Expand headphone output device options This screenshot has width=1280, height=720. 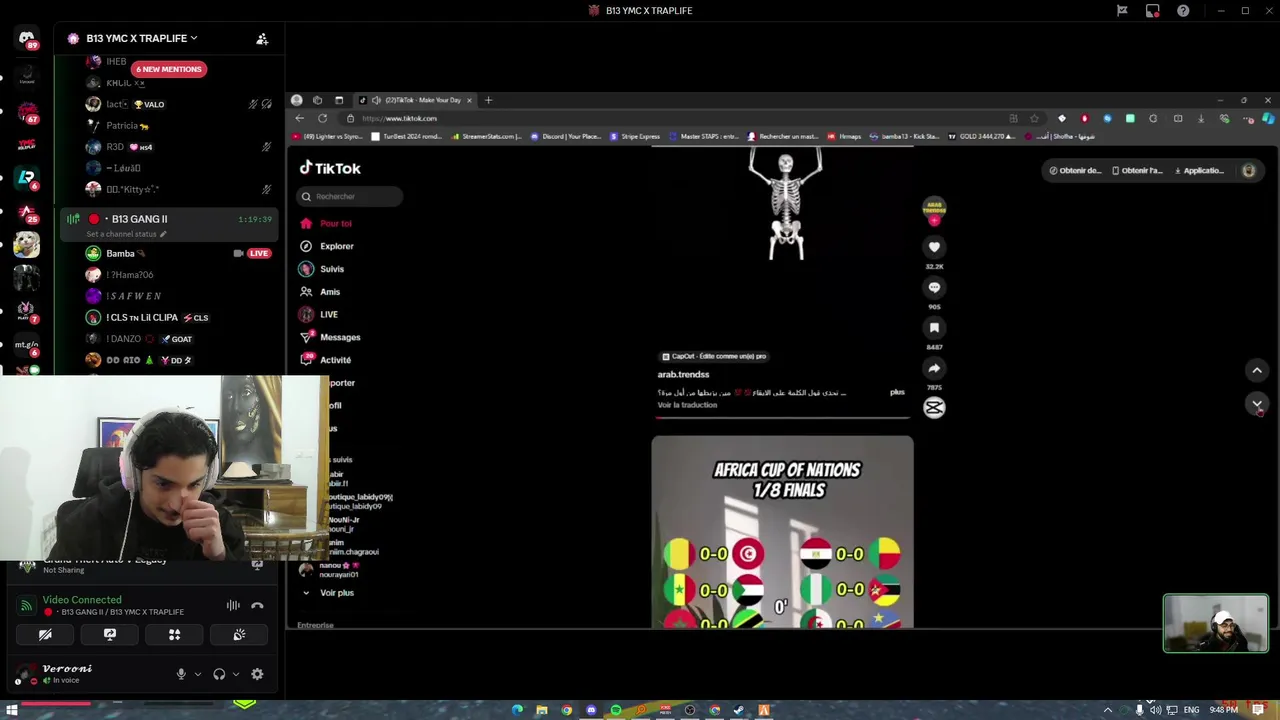click(236, 674)
